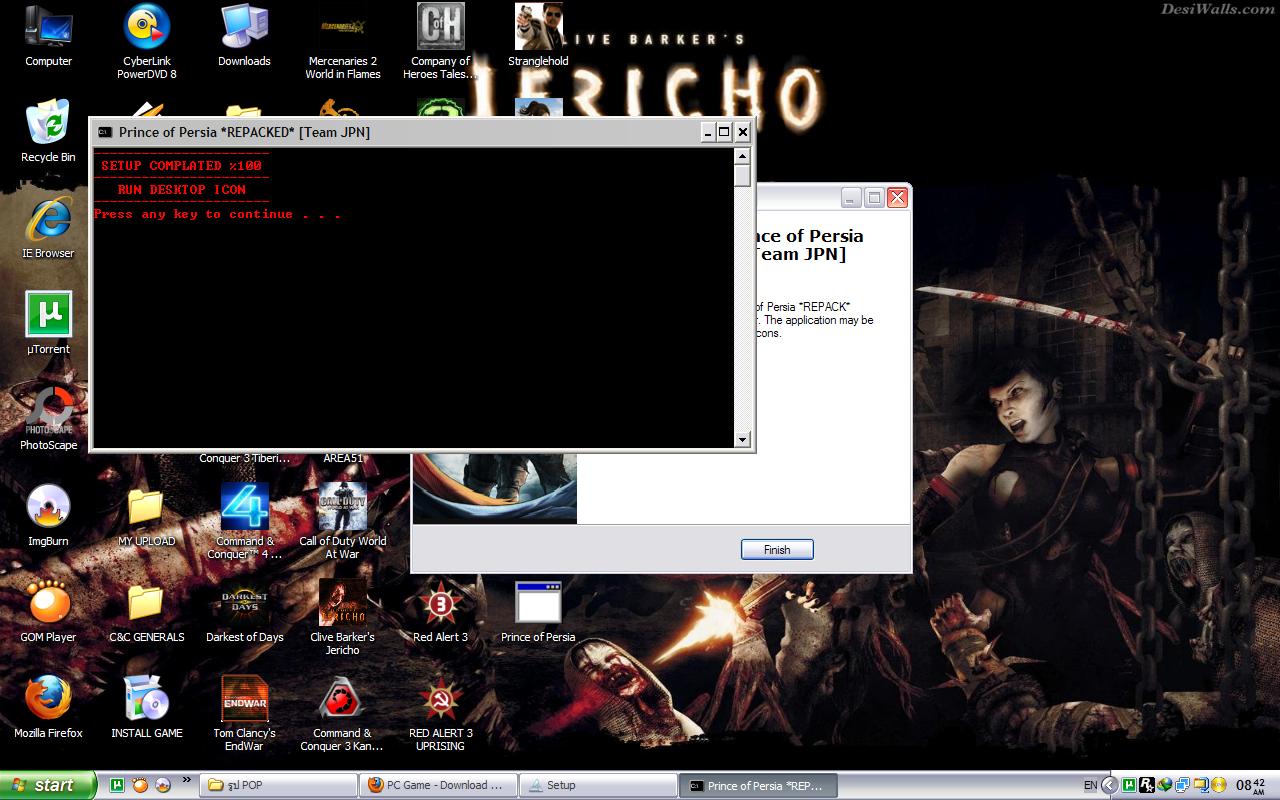Select Clive Barker's Jericho desktop icon
Image resolution: width=1280 pixels, height=800 pixels.
[x=342, y=617]
